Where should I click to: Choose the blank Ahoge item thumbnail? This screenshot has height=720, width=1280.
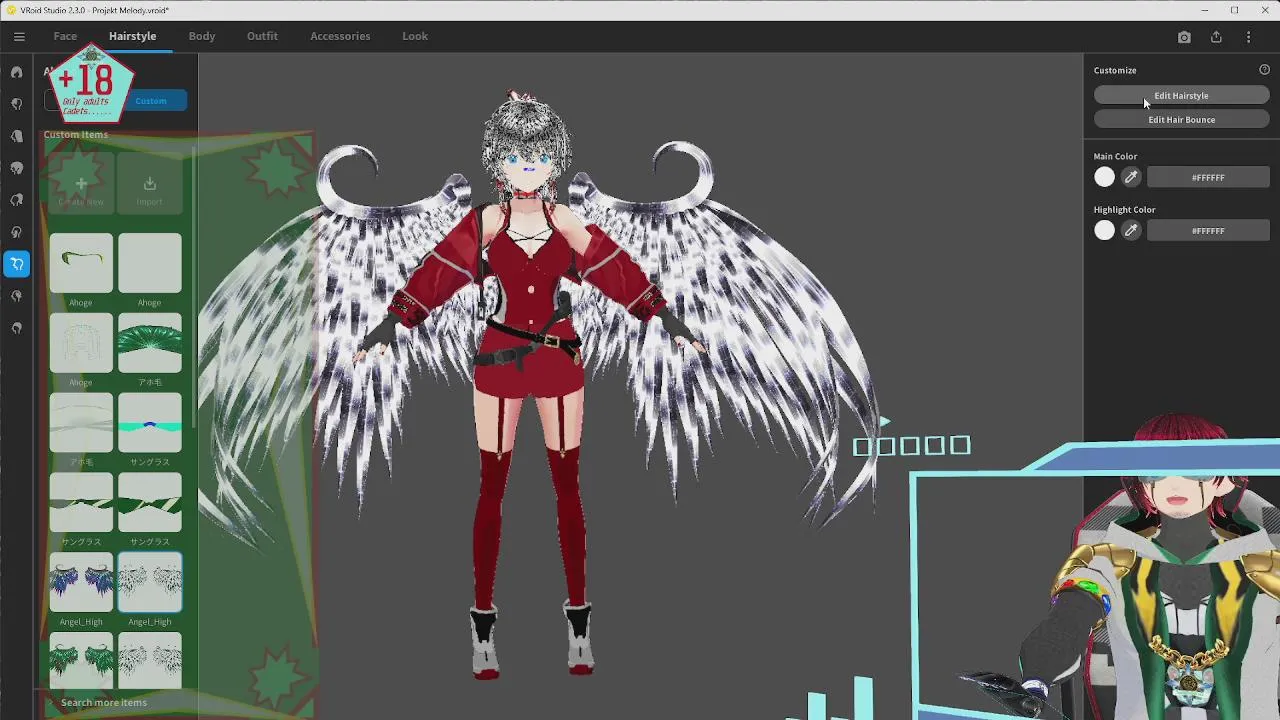coord(149,262)
